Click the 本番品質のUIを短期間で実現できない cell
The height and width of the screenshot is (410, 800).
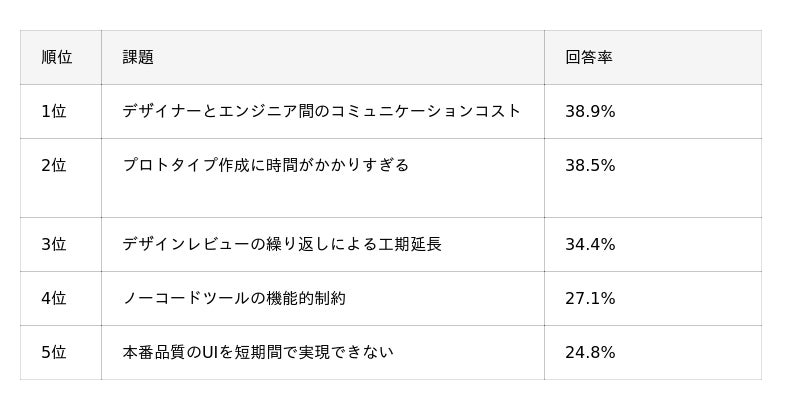(x=258, y=352)
